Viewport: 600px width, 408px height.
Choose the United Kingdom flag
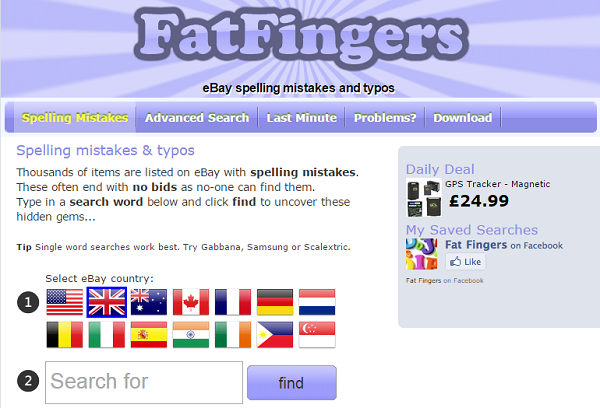click(x=107, y=302)
